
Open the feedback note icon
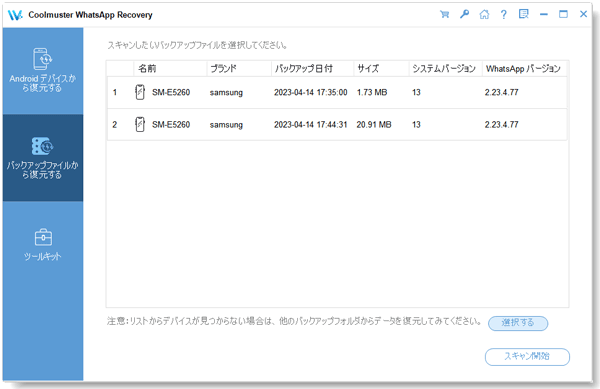pyautogui.click(x=523, y=15)
